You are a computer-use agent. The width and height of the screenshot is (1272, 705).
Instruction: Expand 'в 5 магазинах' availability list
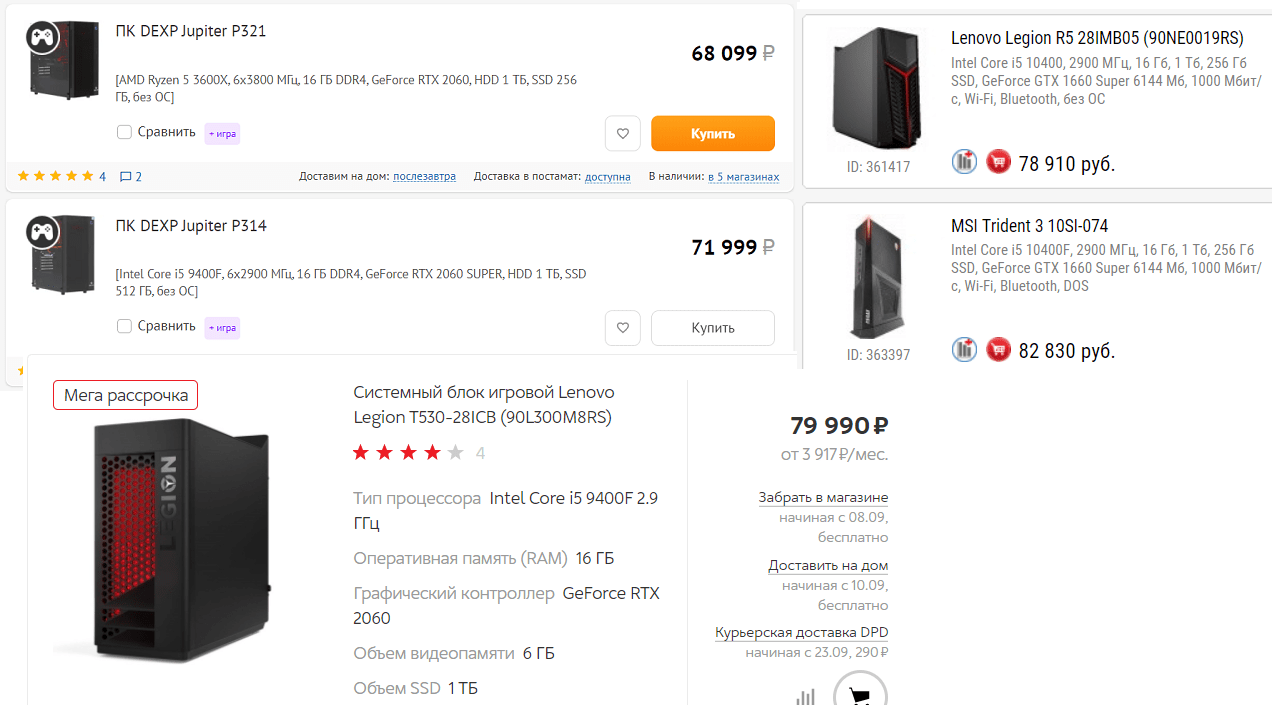pos(743,177)
